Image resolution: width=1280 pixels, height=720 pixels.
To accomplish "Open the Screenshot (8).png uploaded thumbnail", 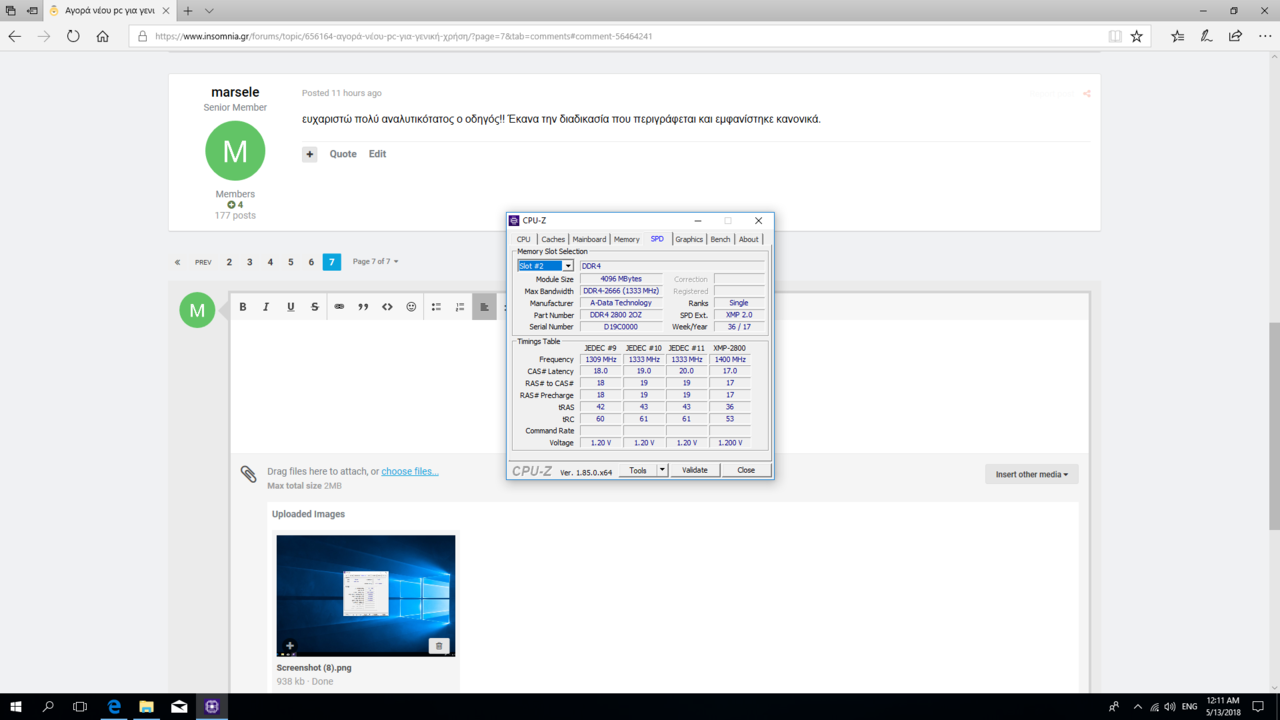I will click(x=366, y=595).
